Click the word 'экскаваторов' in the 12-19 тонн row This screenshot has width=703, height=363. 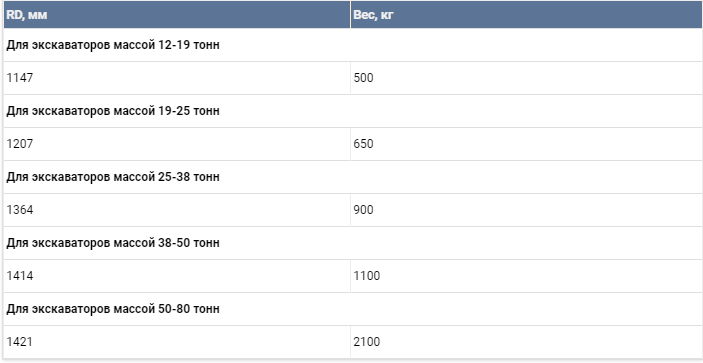71,45
